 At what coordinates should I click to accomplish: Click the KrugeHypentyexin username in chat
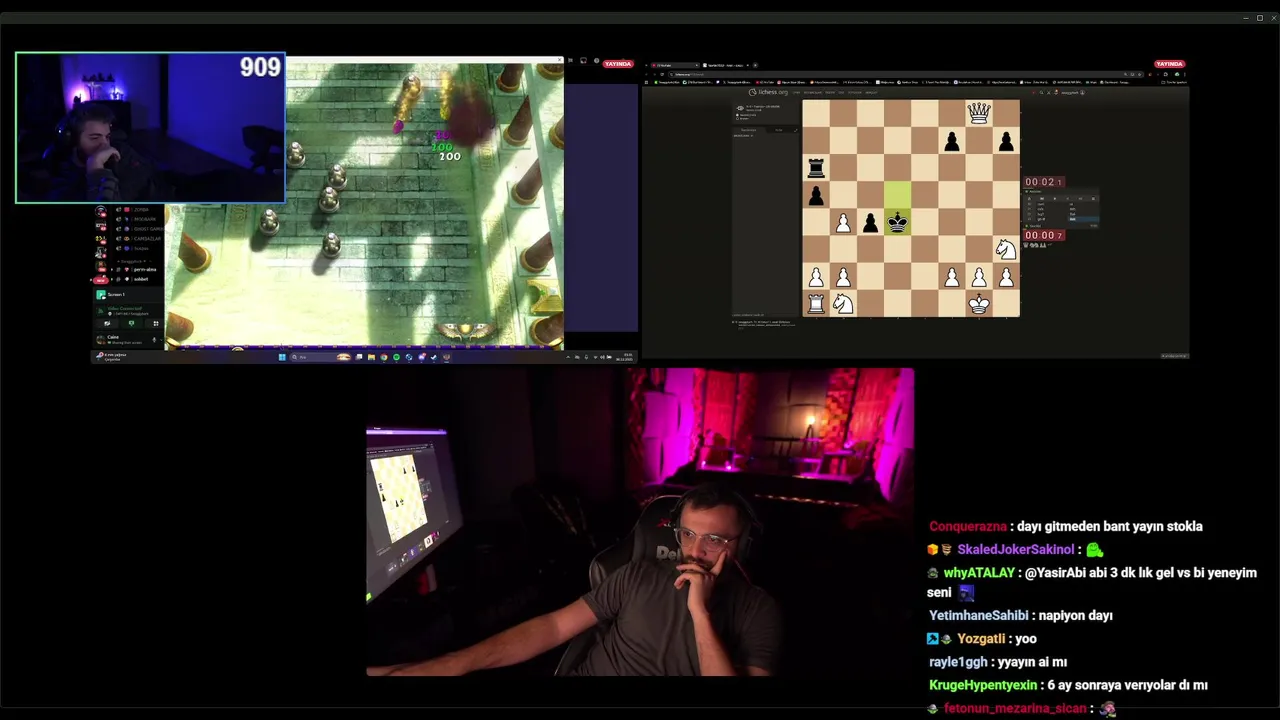click(x=982, y=685)
